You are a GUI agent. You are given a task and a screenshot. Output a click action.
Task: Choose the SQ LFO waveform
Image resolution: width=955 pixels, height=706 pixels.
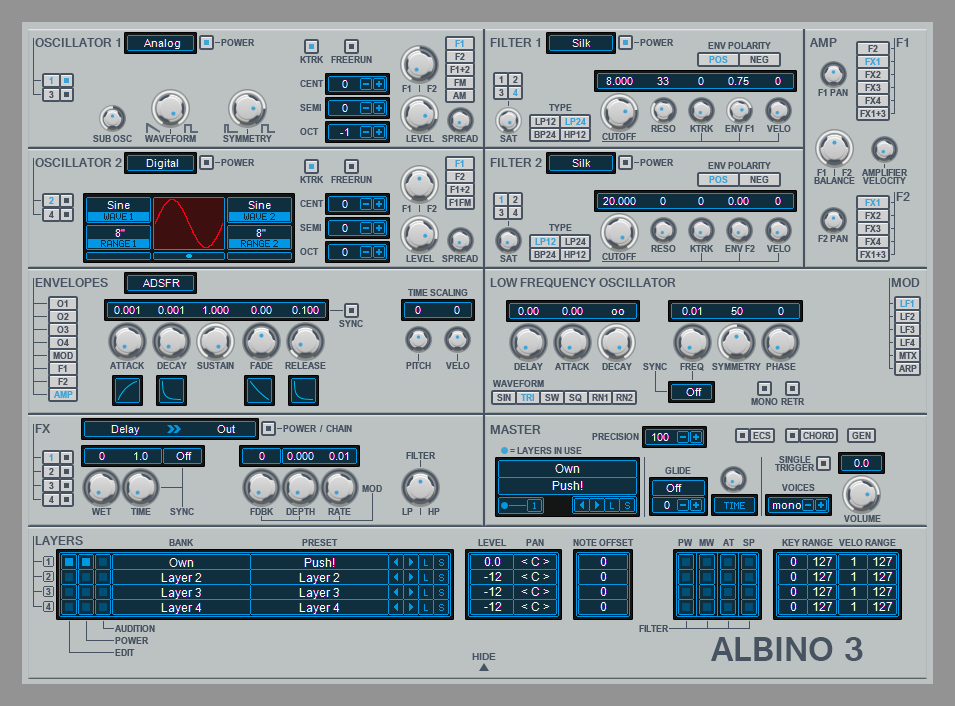[x=575, y=398]
